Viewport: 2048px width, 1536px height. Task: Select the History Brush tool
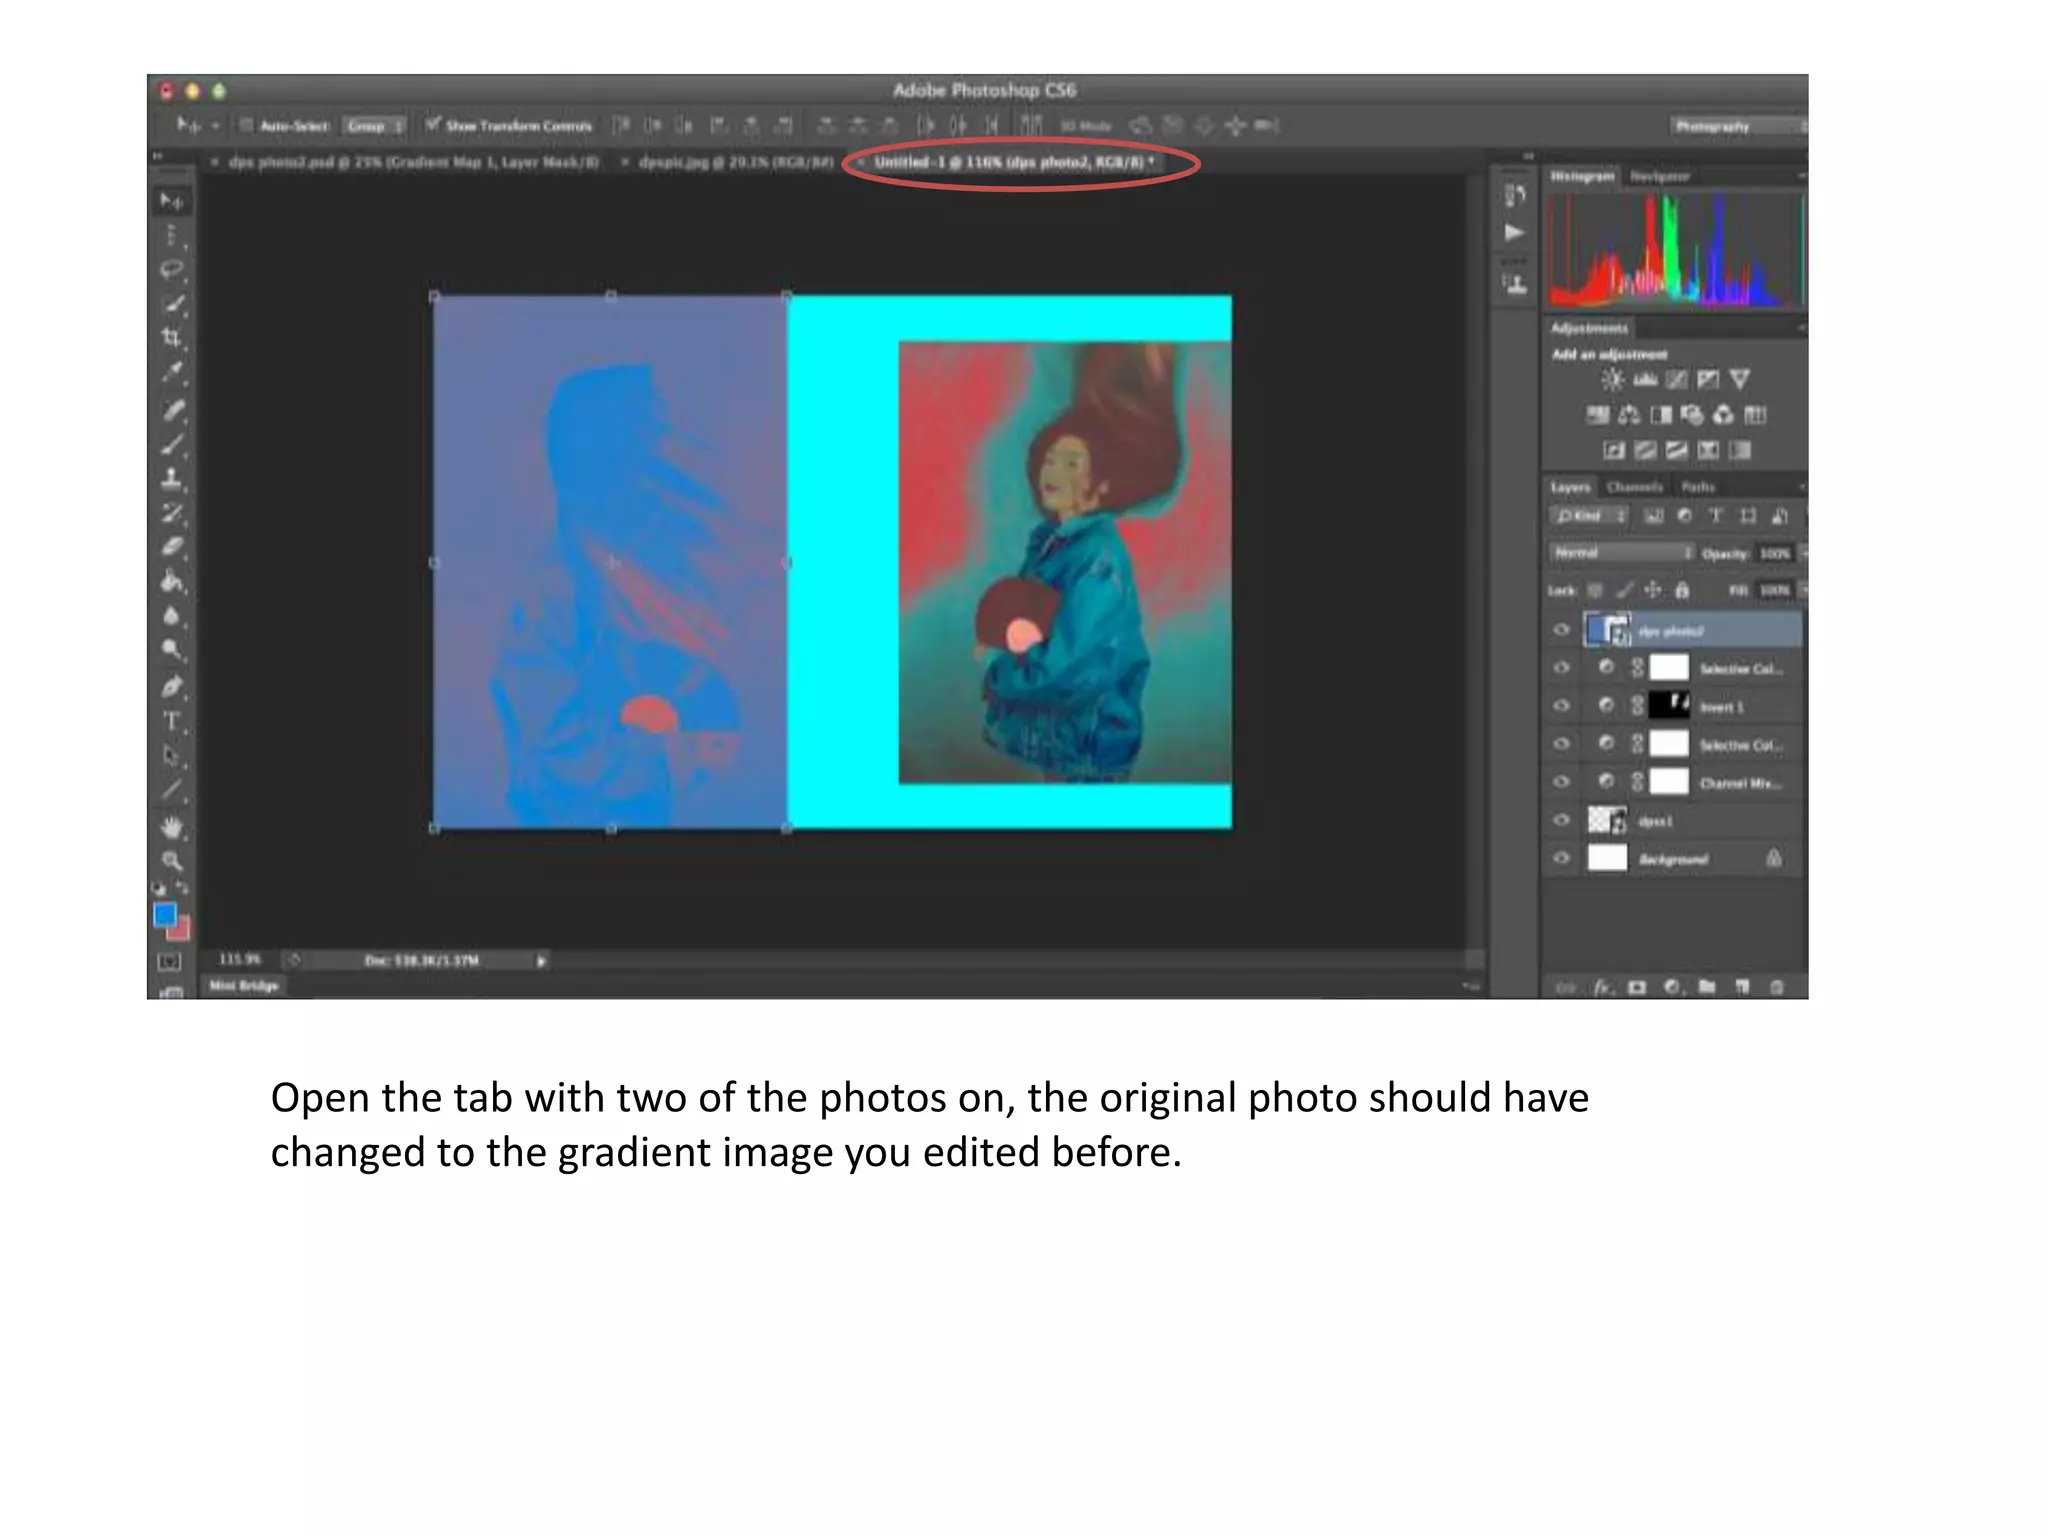pos(172,512)
